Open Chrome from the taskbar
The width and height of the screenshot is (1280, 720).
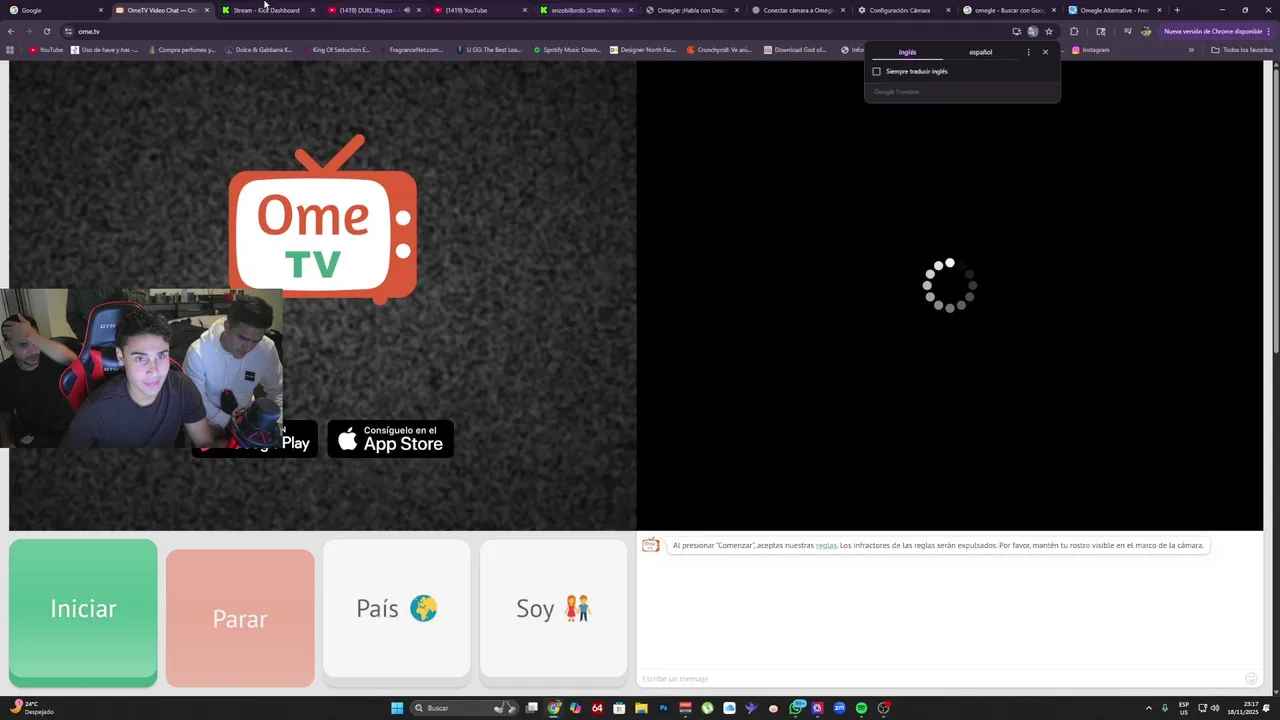[554, 708]
